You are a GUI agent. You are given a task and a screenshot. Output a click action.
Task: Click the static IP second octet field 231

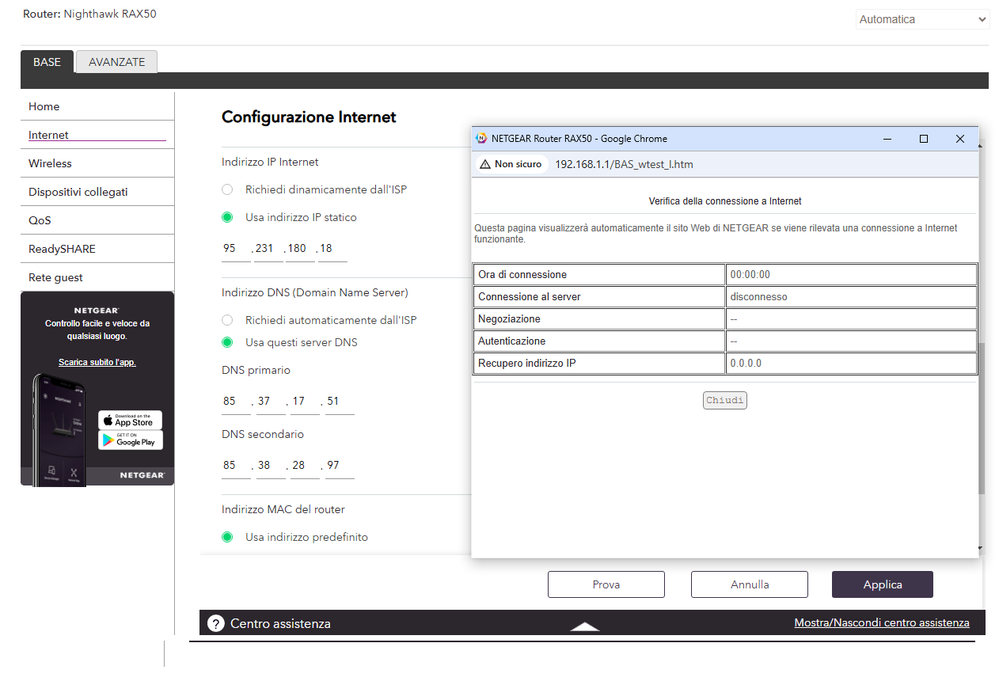click(269, 248)
